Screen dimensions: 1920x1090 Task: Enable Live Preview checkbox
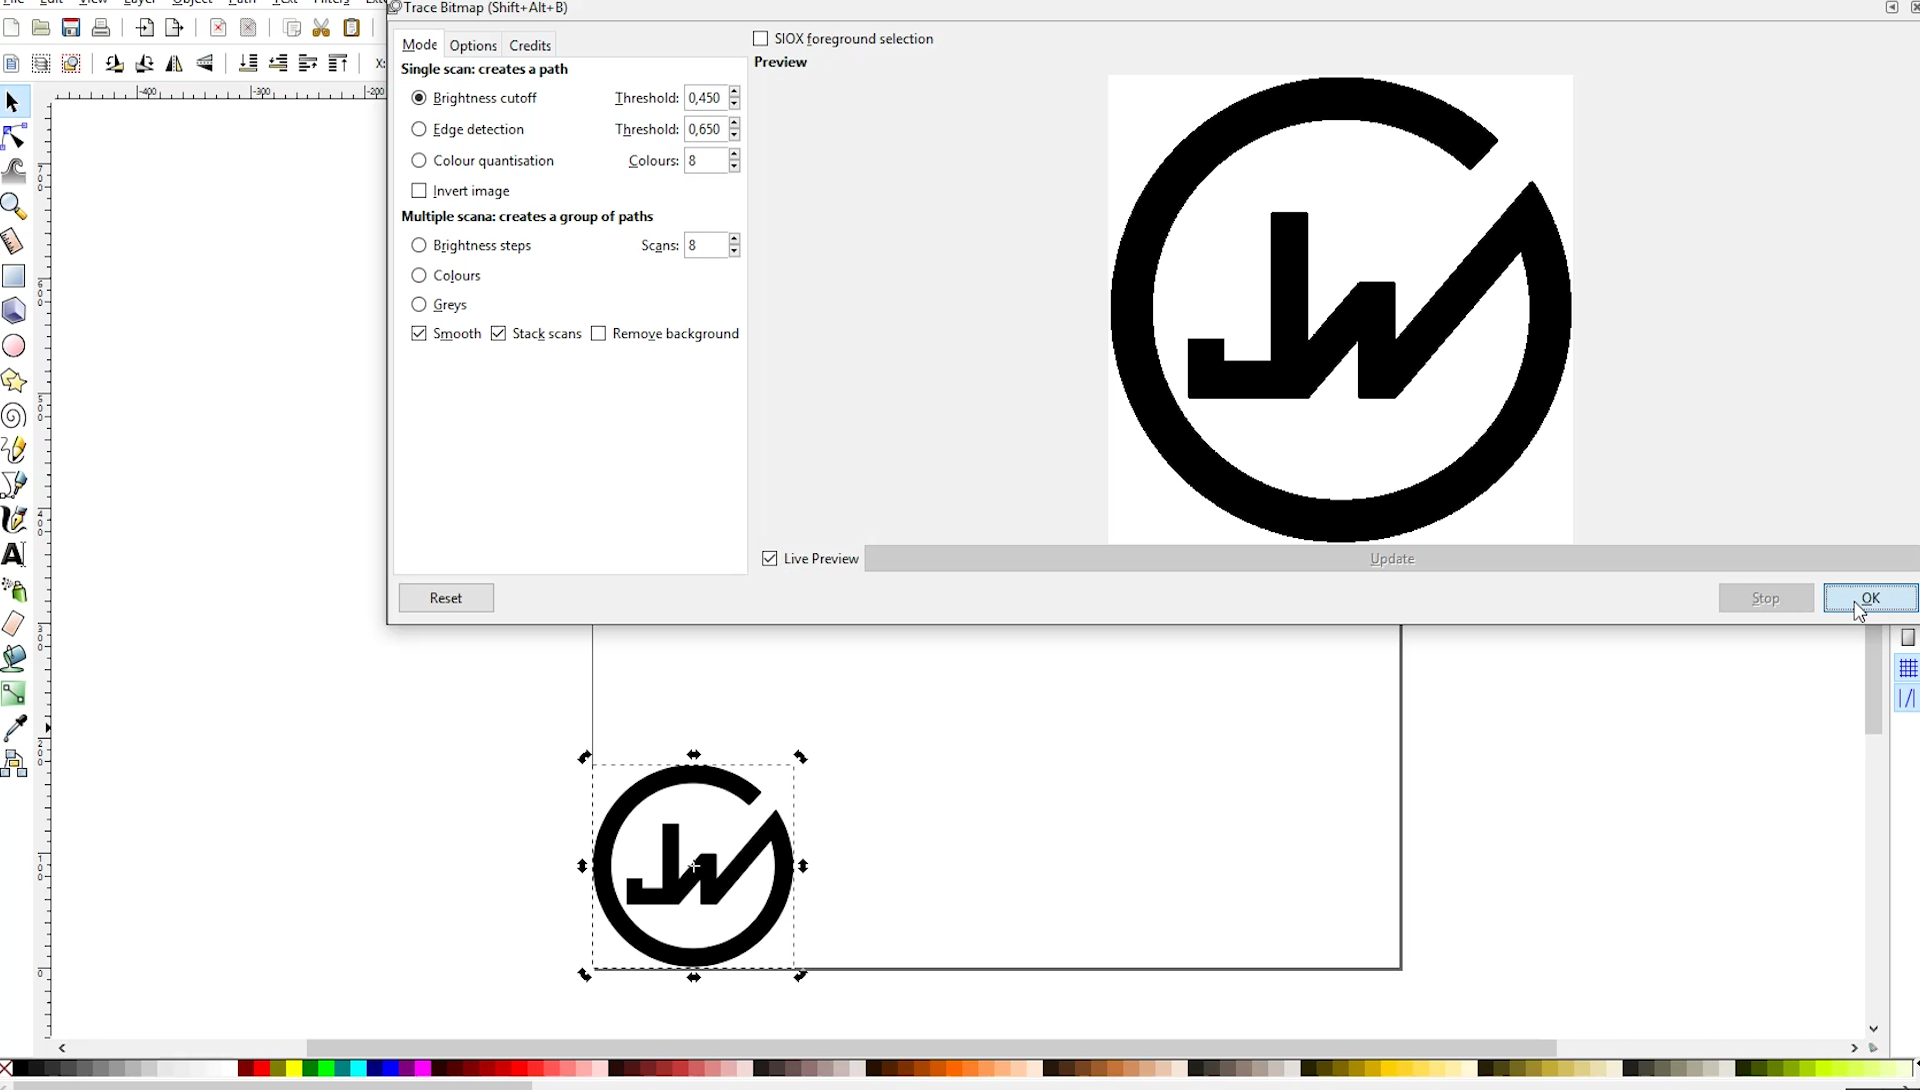(x=769, y=558)
